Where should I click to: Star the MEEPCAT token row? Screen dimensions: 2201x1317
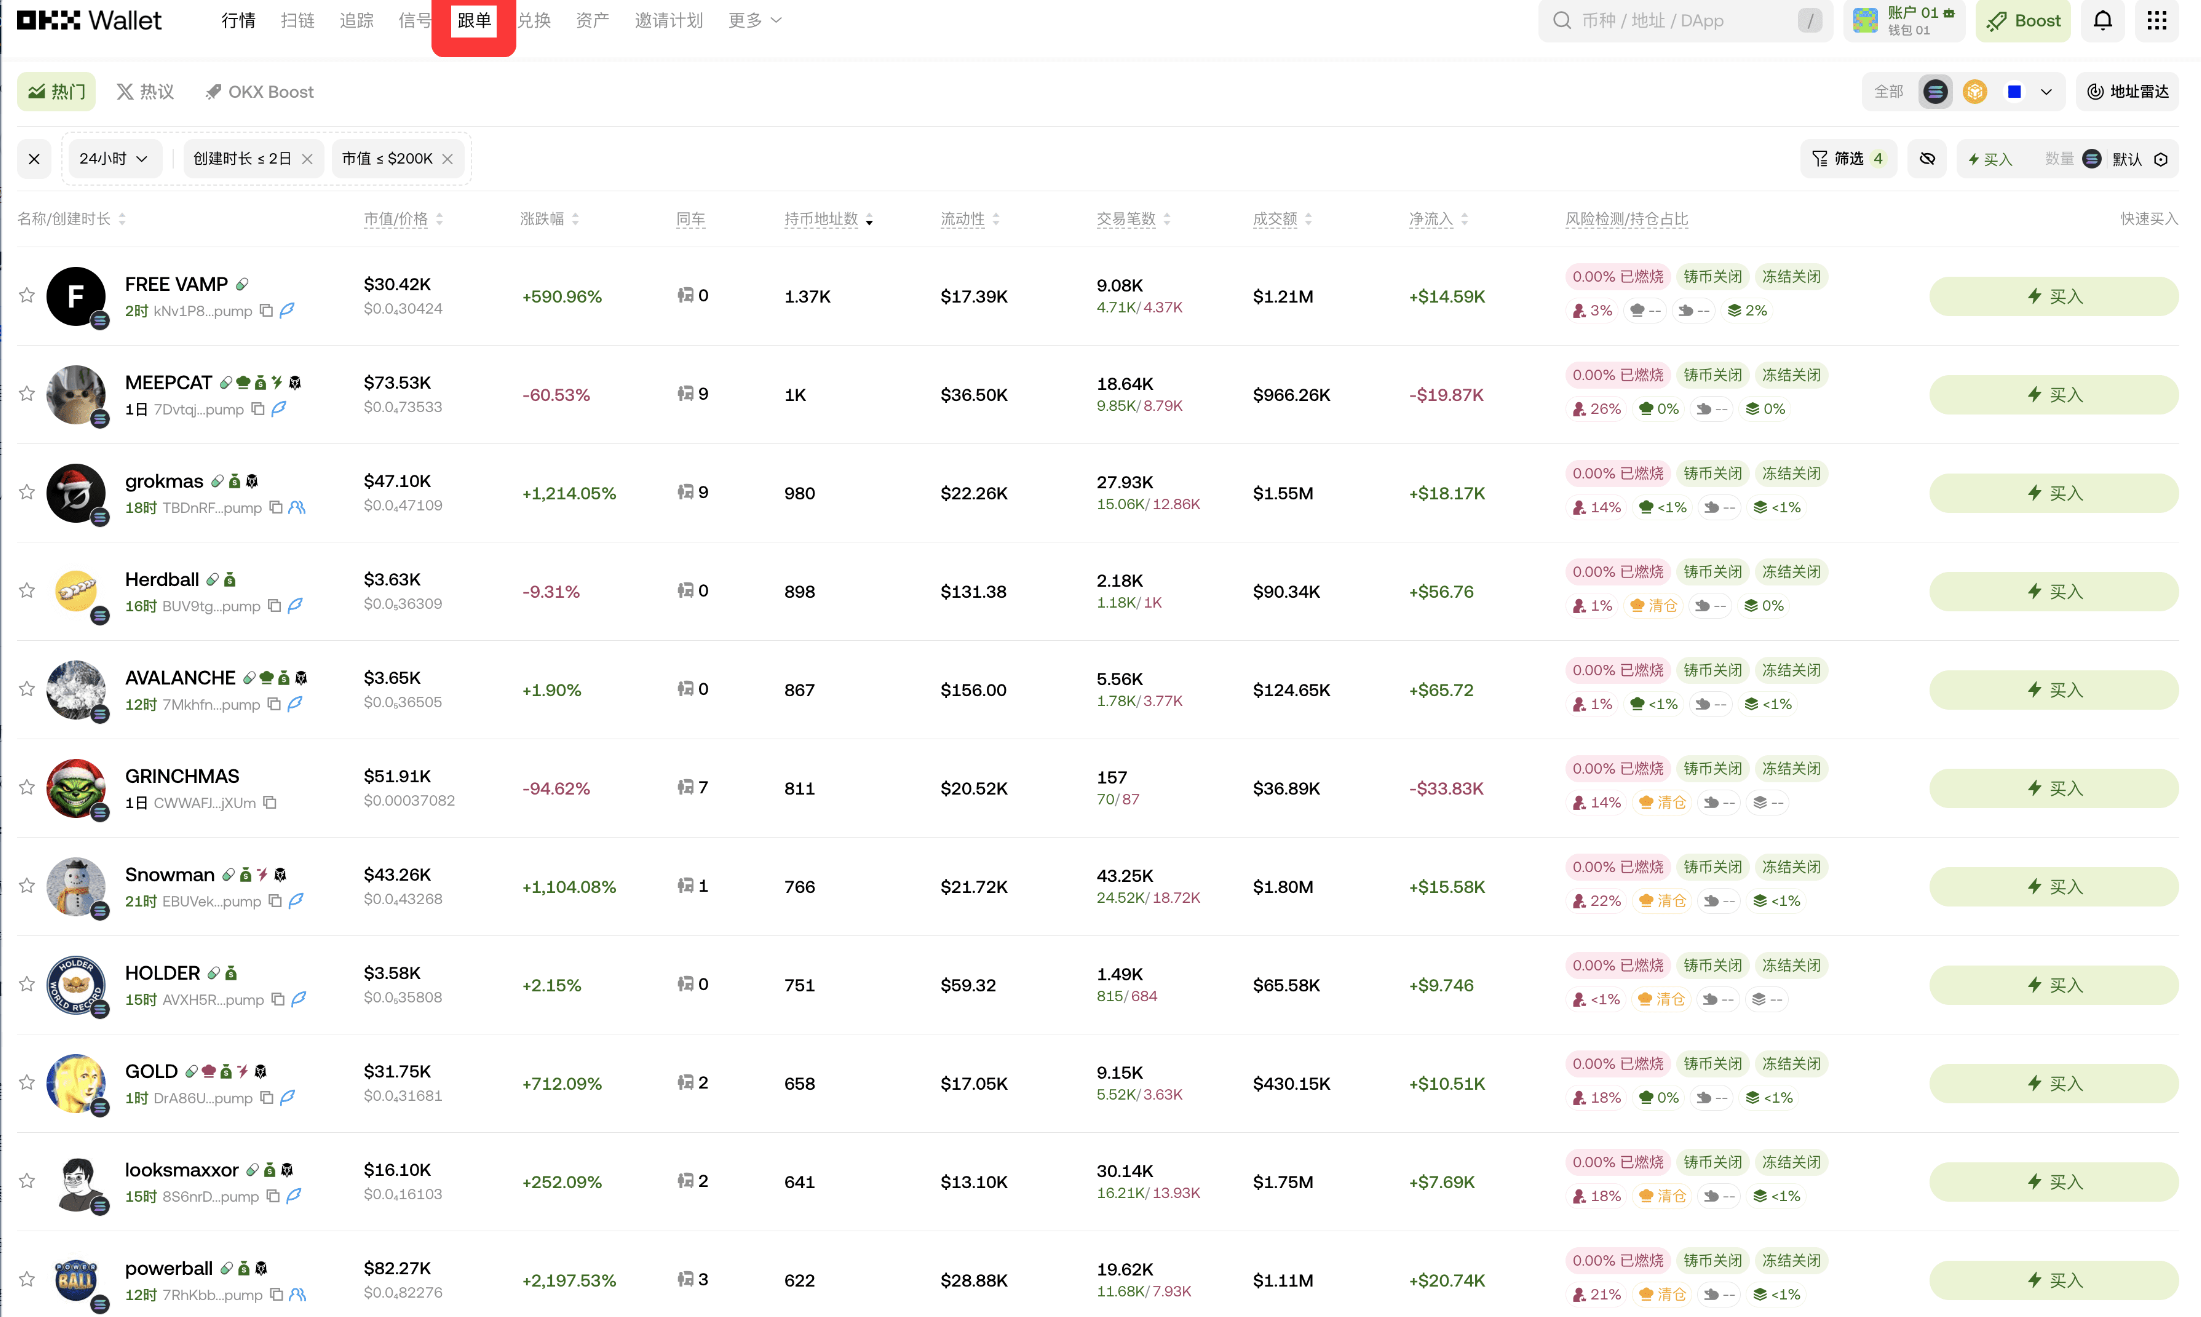tap(27, 394)
